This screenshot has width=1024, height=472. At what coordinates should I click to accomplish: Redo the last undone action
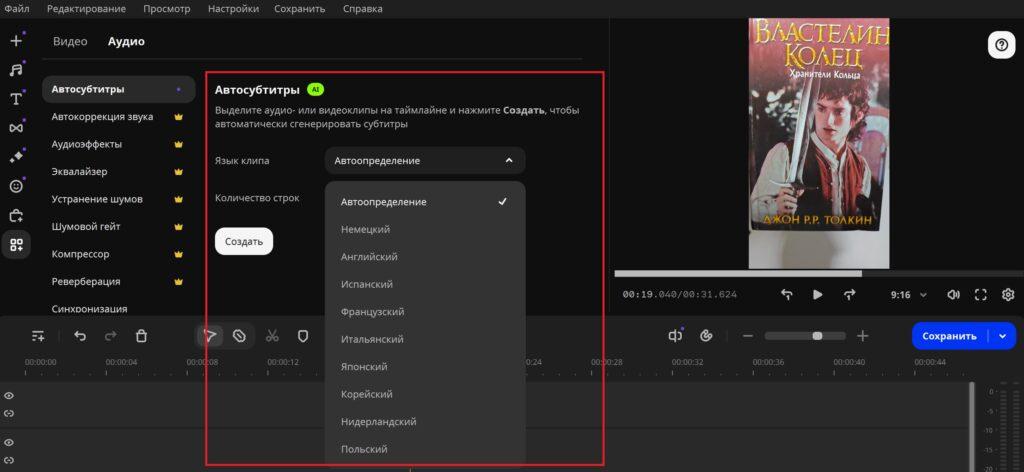click(110, 336)
